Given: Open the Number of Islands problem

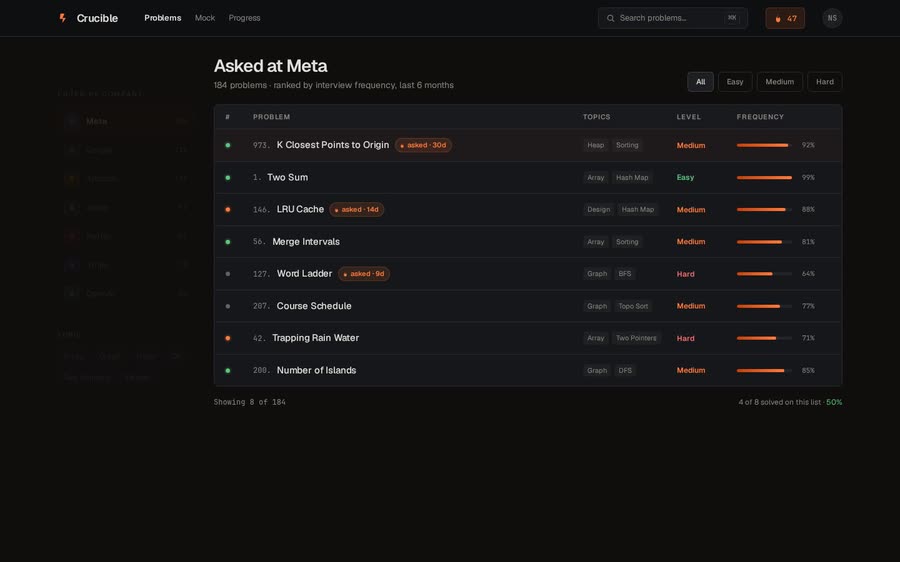Looking at the screenshot, I should point(316,370).
